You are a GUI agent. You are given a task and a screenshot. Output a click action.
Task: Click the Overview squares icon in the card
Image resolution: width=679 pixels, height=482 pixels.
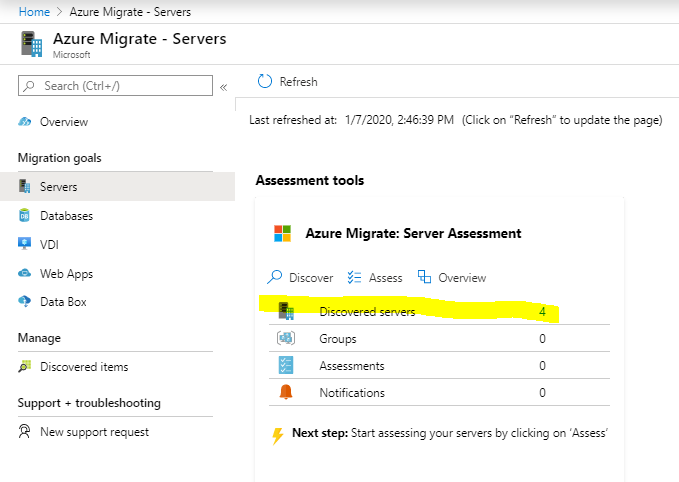pyautogui.click(x=424, y=277)
